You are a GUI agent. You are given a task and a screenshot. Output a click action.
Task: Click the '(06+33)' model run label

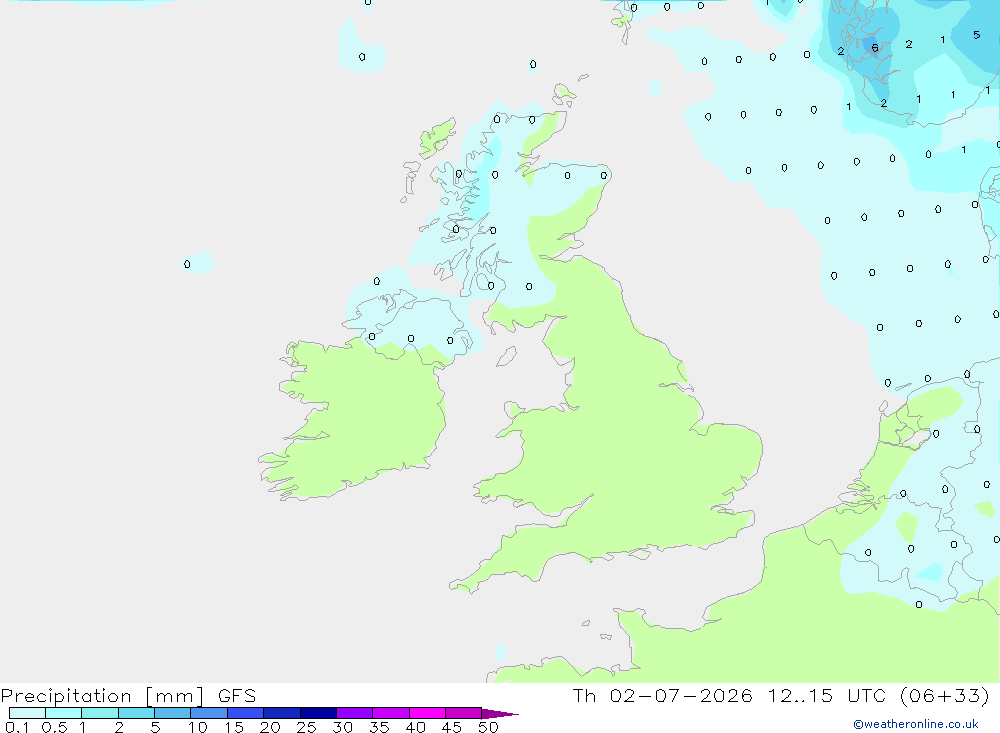[x=945, y=695]
